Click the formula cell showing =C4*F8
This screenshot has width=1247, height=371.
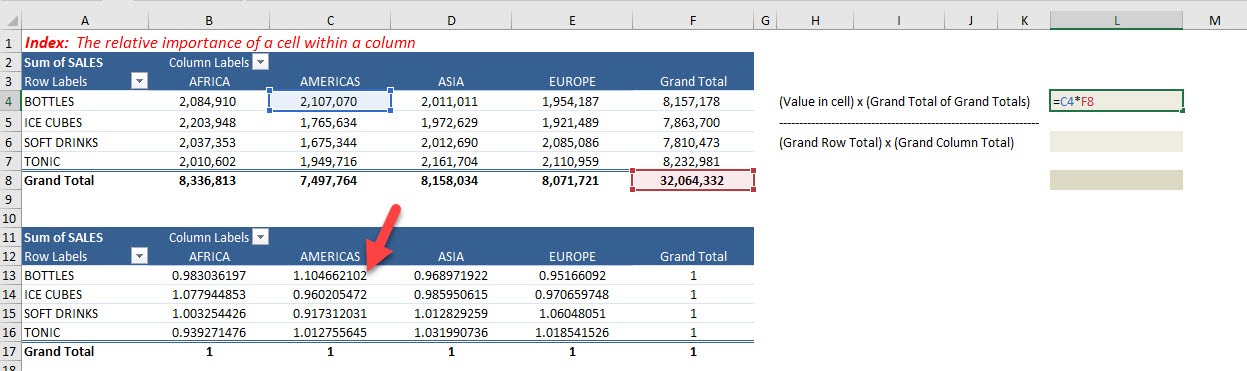(x=1116, y=101)
